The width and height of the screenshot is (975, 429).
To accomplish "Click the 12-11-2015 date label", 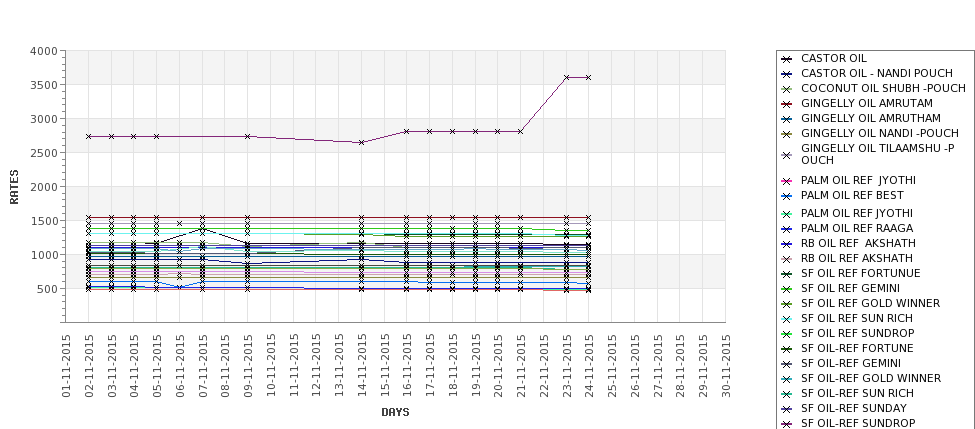I will (316, 366).
